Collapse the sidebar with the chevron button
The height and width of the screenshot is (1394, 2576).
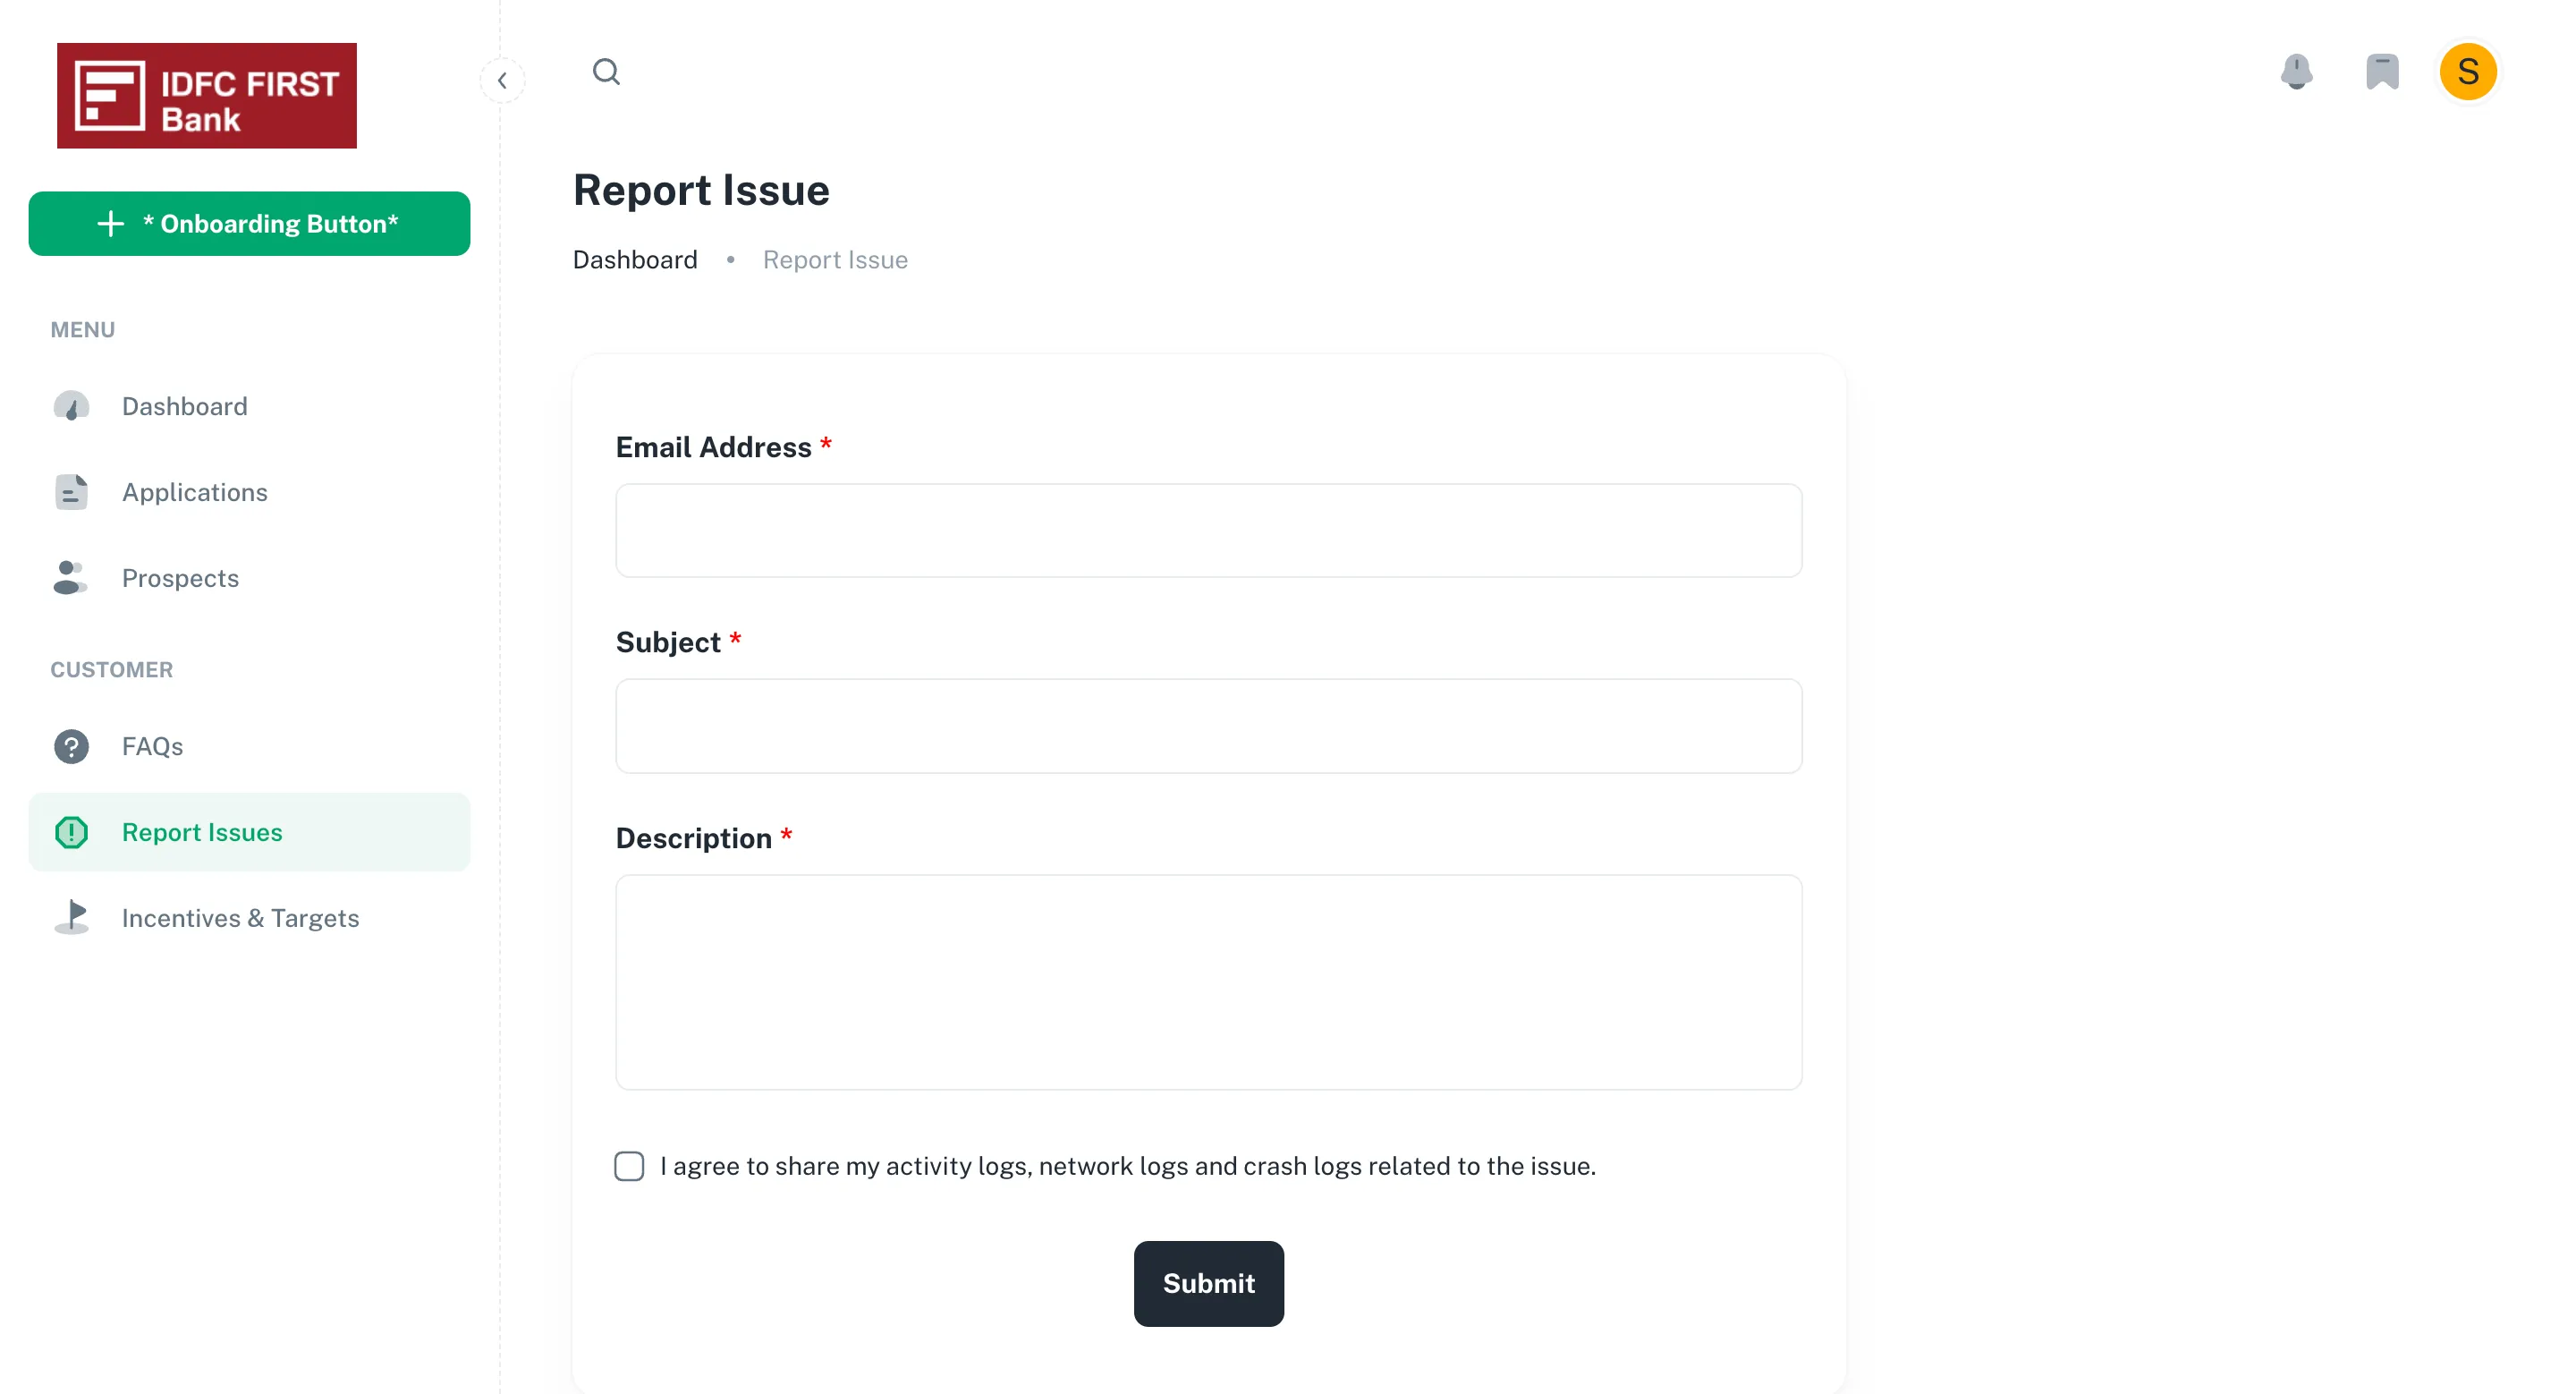pyautogui.click(x=503, y=80)
